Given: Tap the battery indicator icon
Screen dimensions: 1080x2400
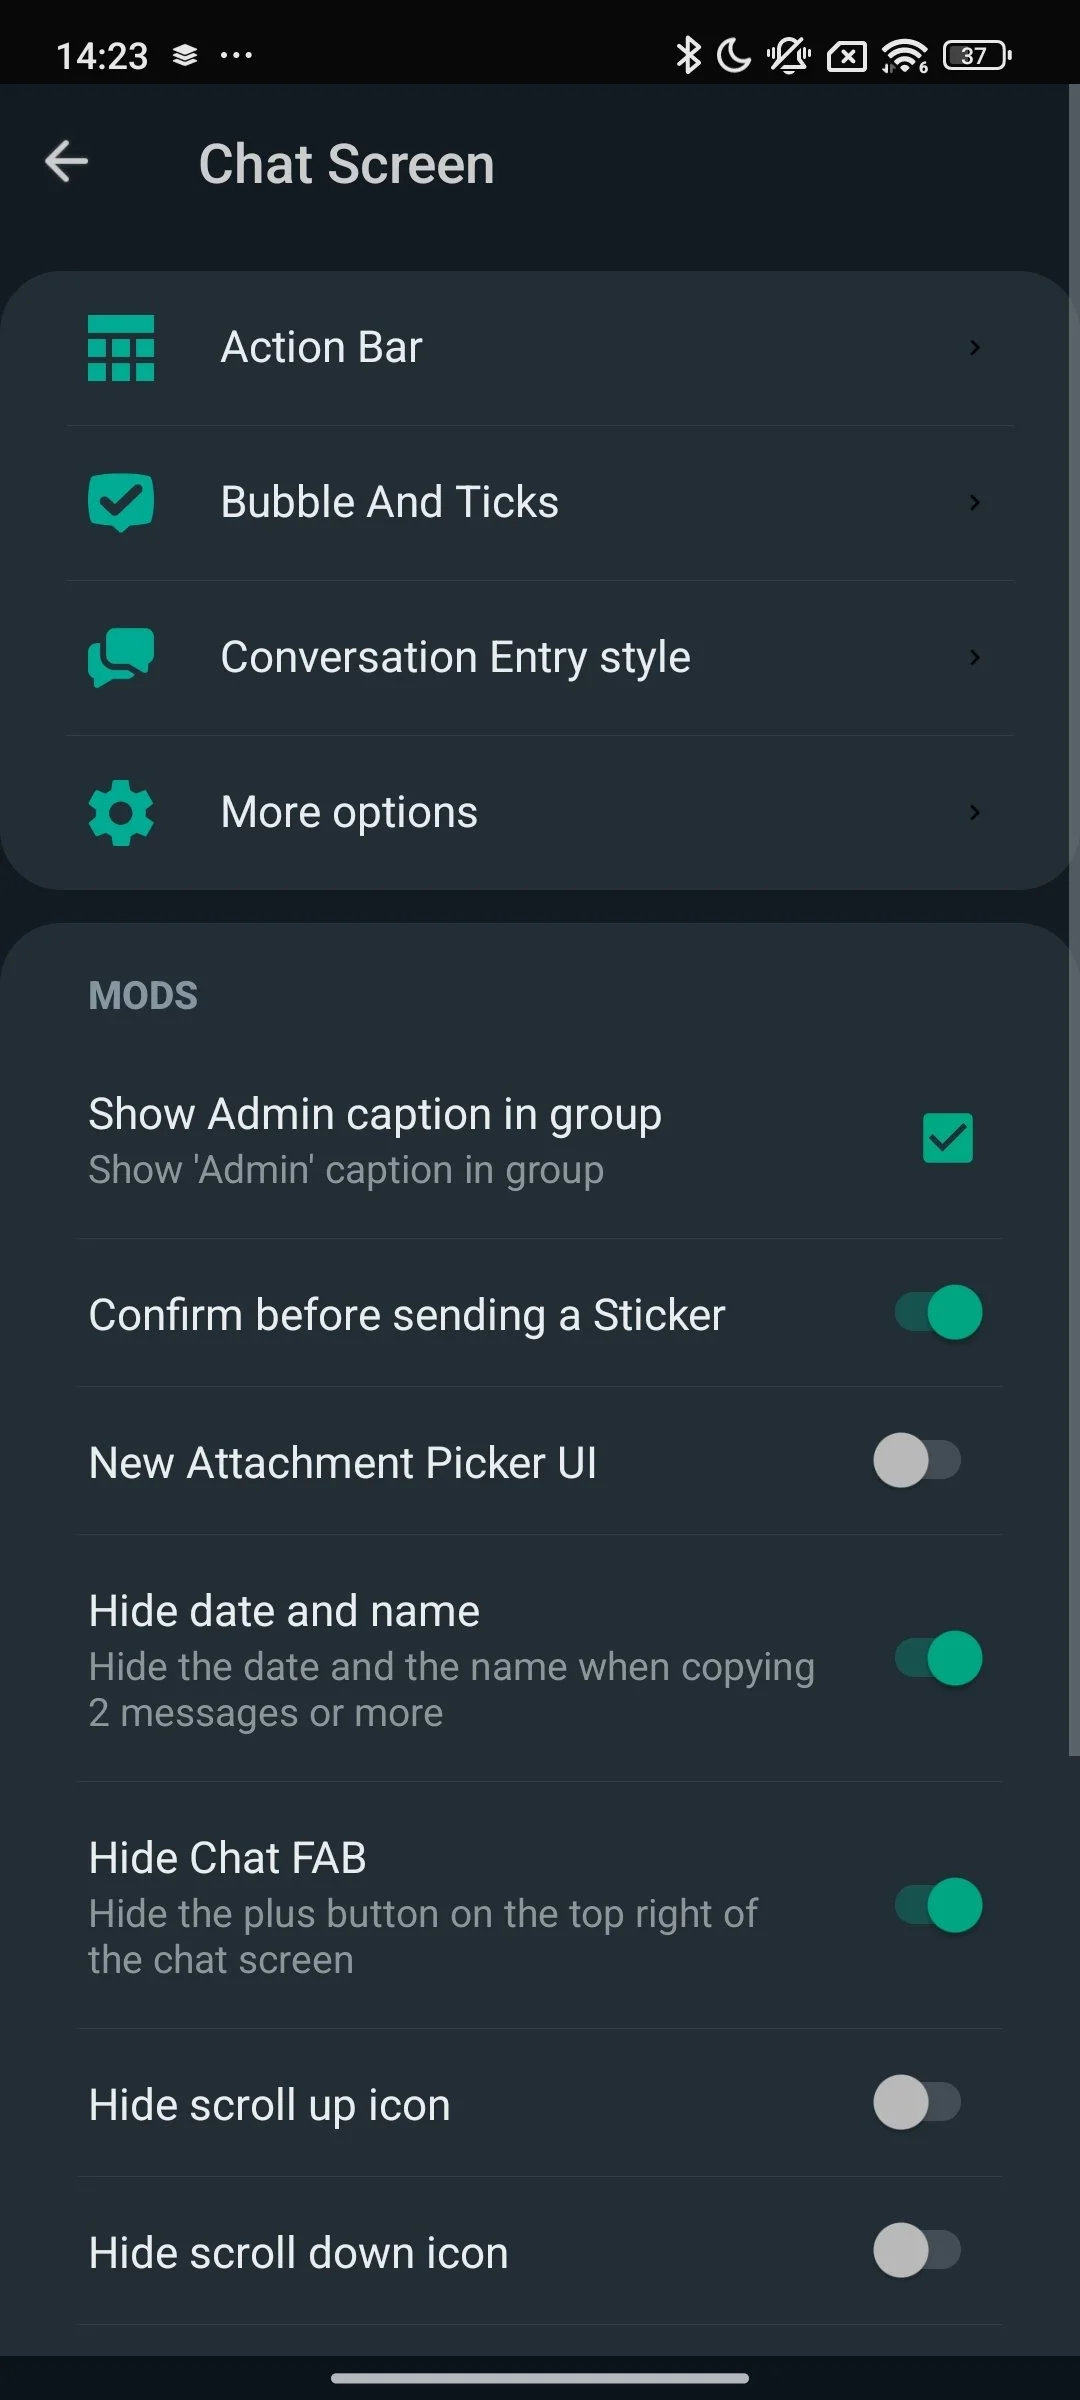Looking at the screenshot, I should 976,55.
